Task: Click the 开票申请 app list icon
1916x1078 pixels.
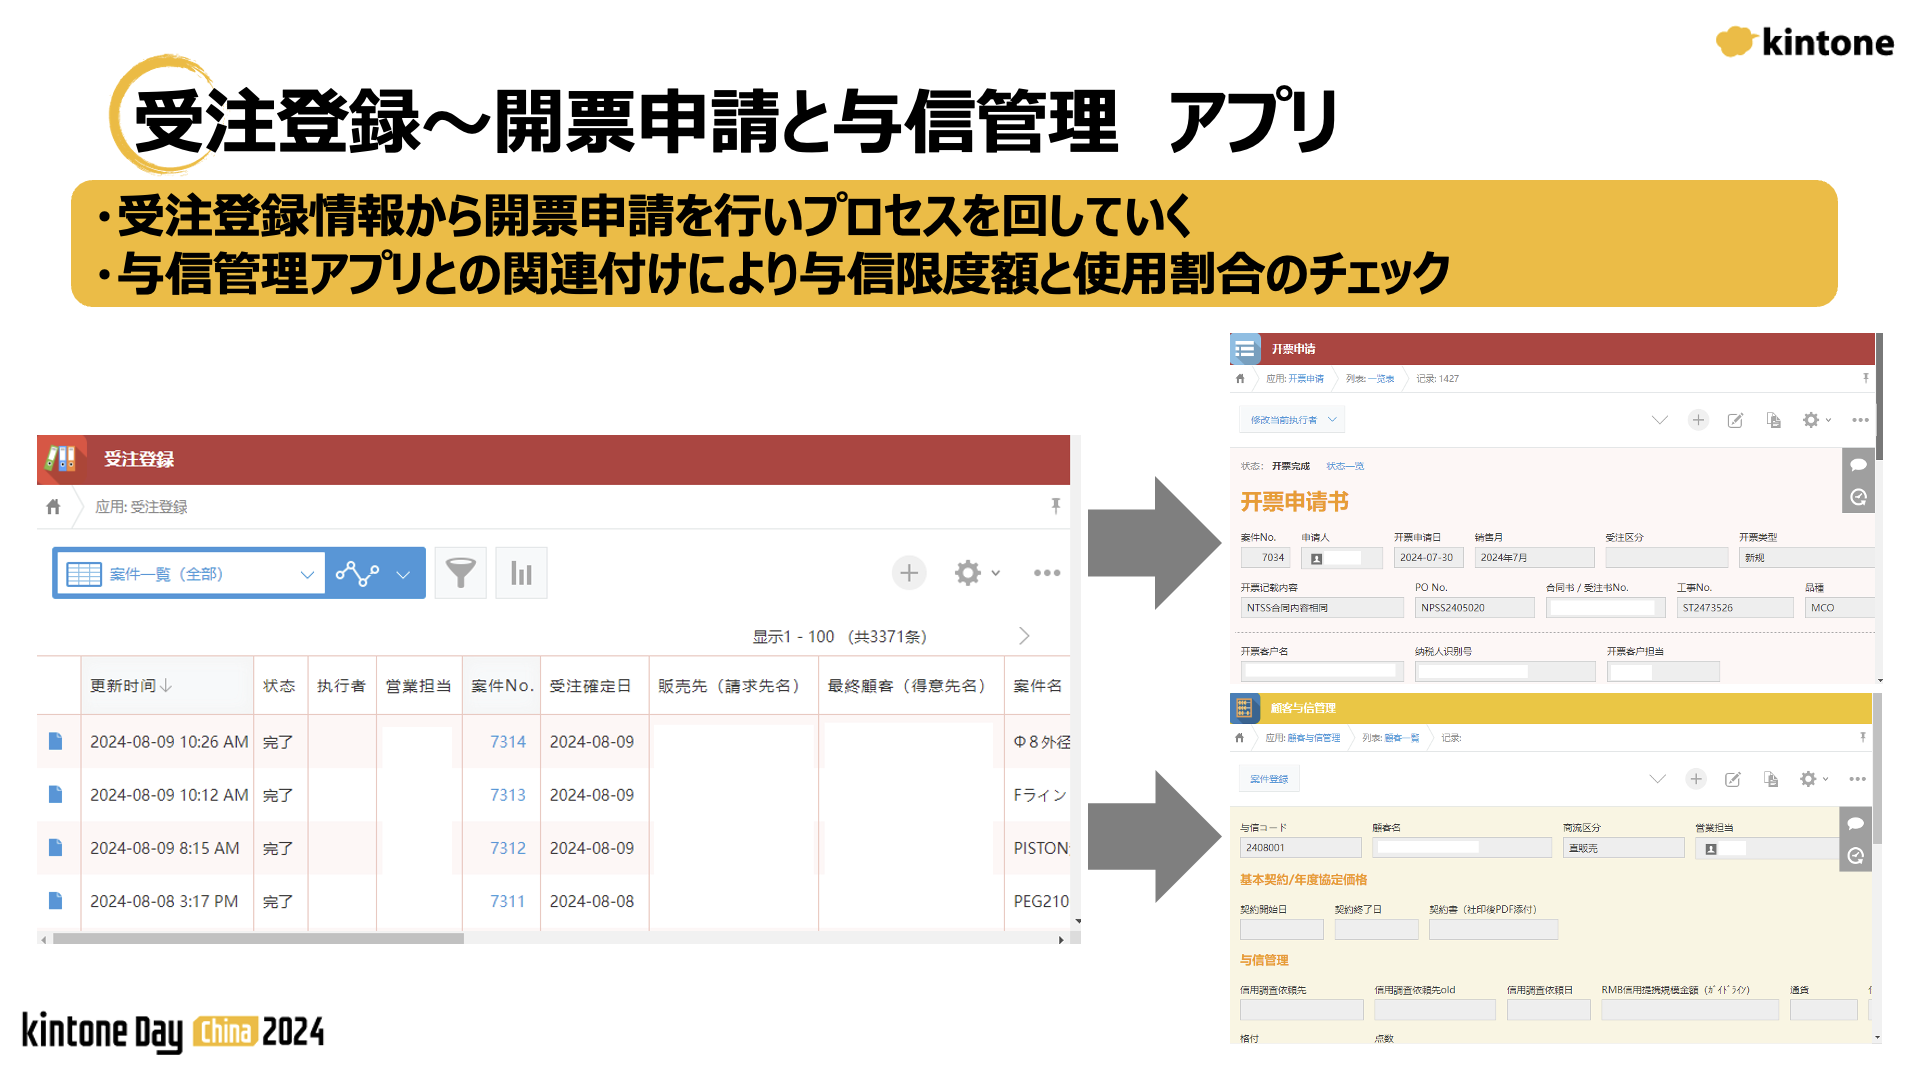Action: coord(1245,349)
